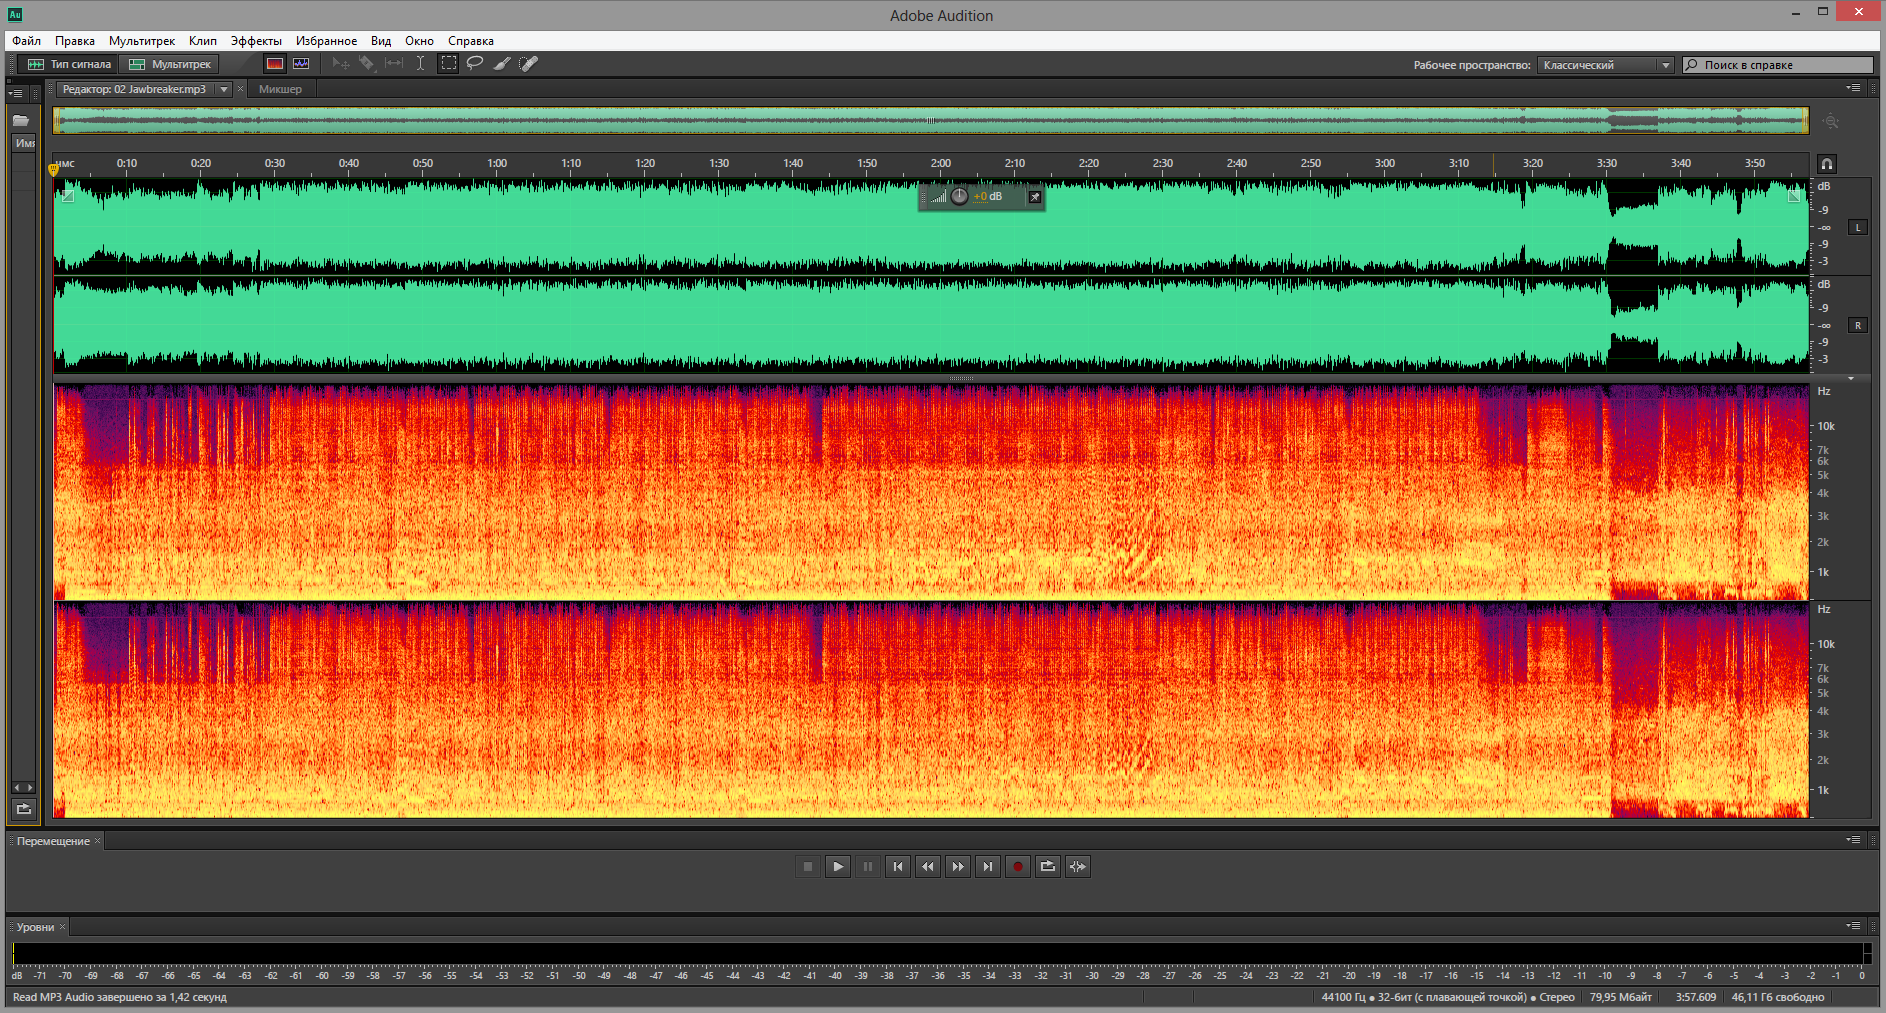This screenshot has height=1013, width=1886.
Task: Collapse the spectral display arrow under dB scale
Action: [1851, 379]
